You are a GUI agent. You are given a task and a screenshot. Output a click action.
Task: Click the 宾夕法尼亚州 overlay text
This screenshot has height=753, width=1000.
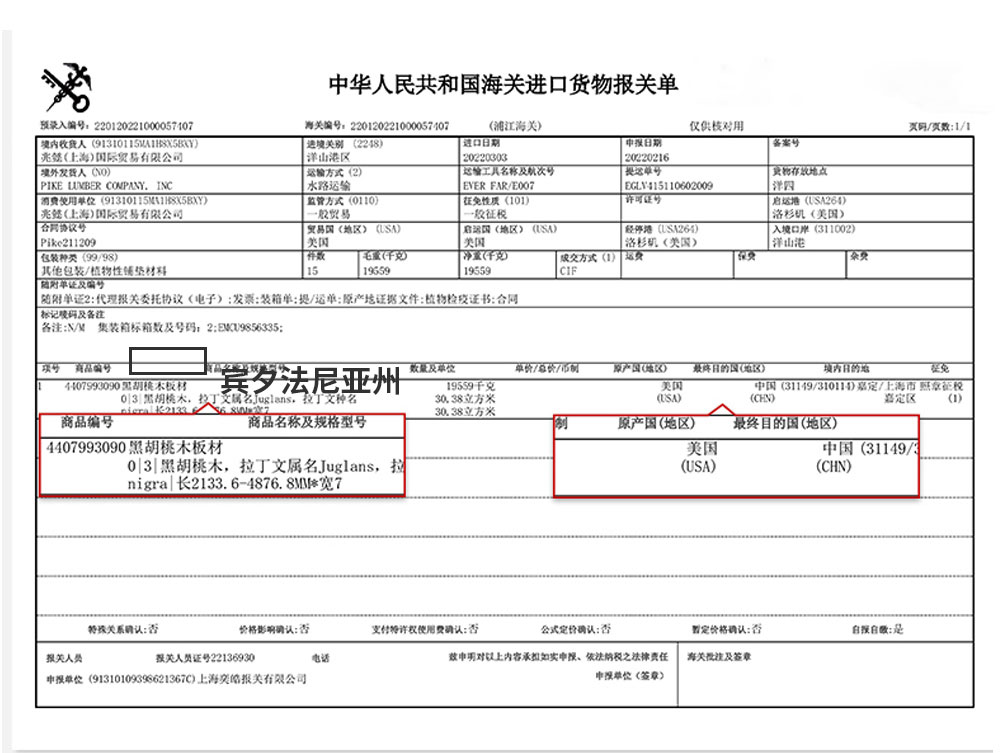310,382
